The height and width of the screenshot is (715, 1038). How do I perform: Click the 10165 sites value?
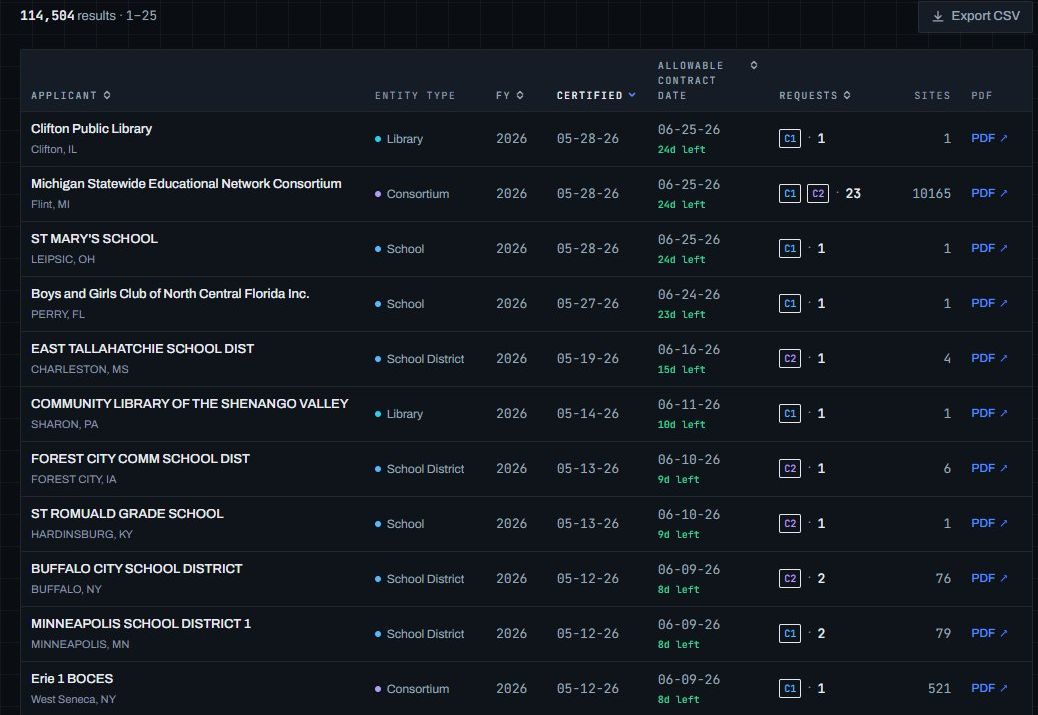(x=931, y=193)
